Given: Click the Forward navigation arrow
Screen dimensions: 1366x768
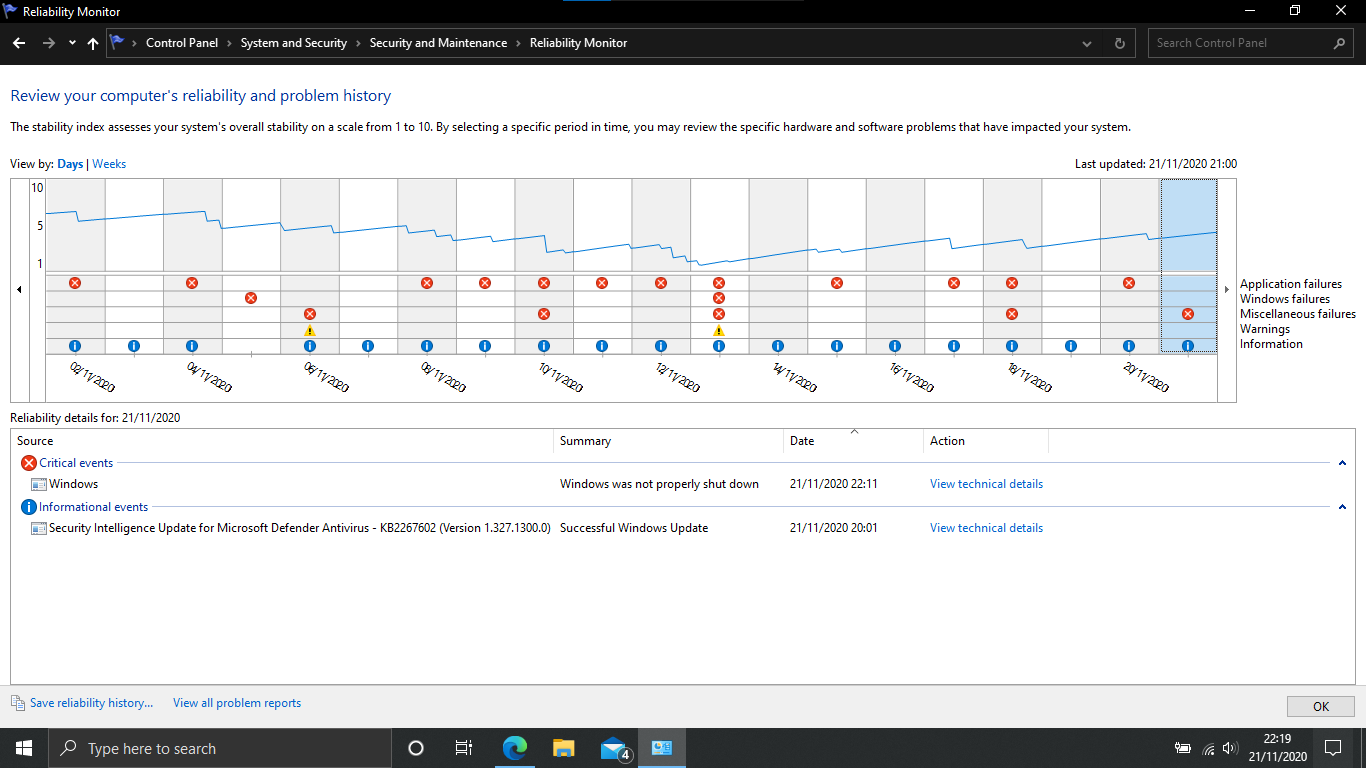Looking at the screenshot, I should [x=48, y=43].
